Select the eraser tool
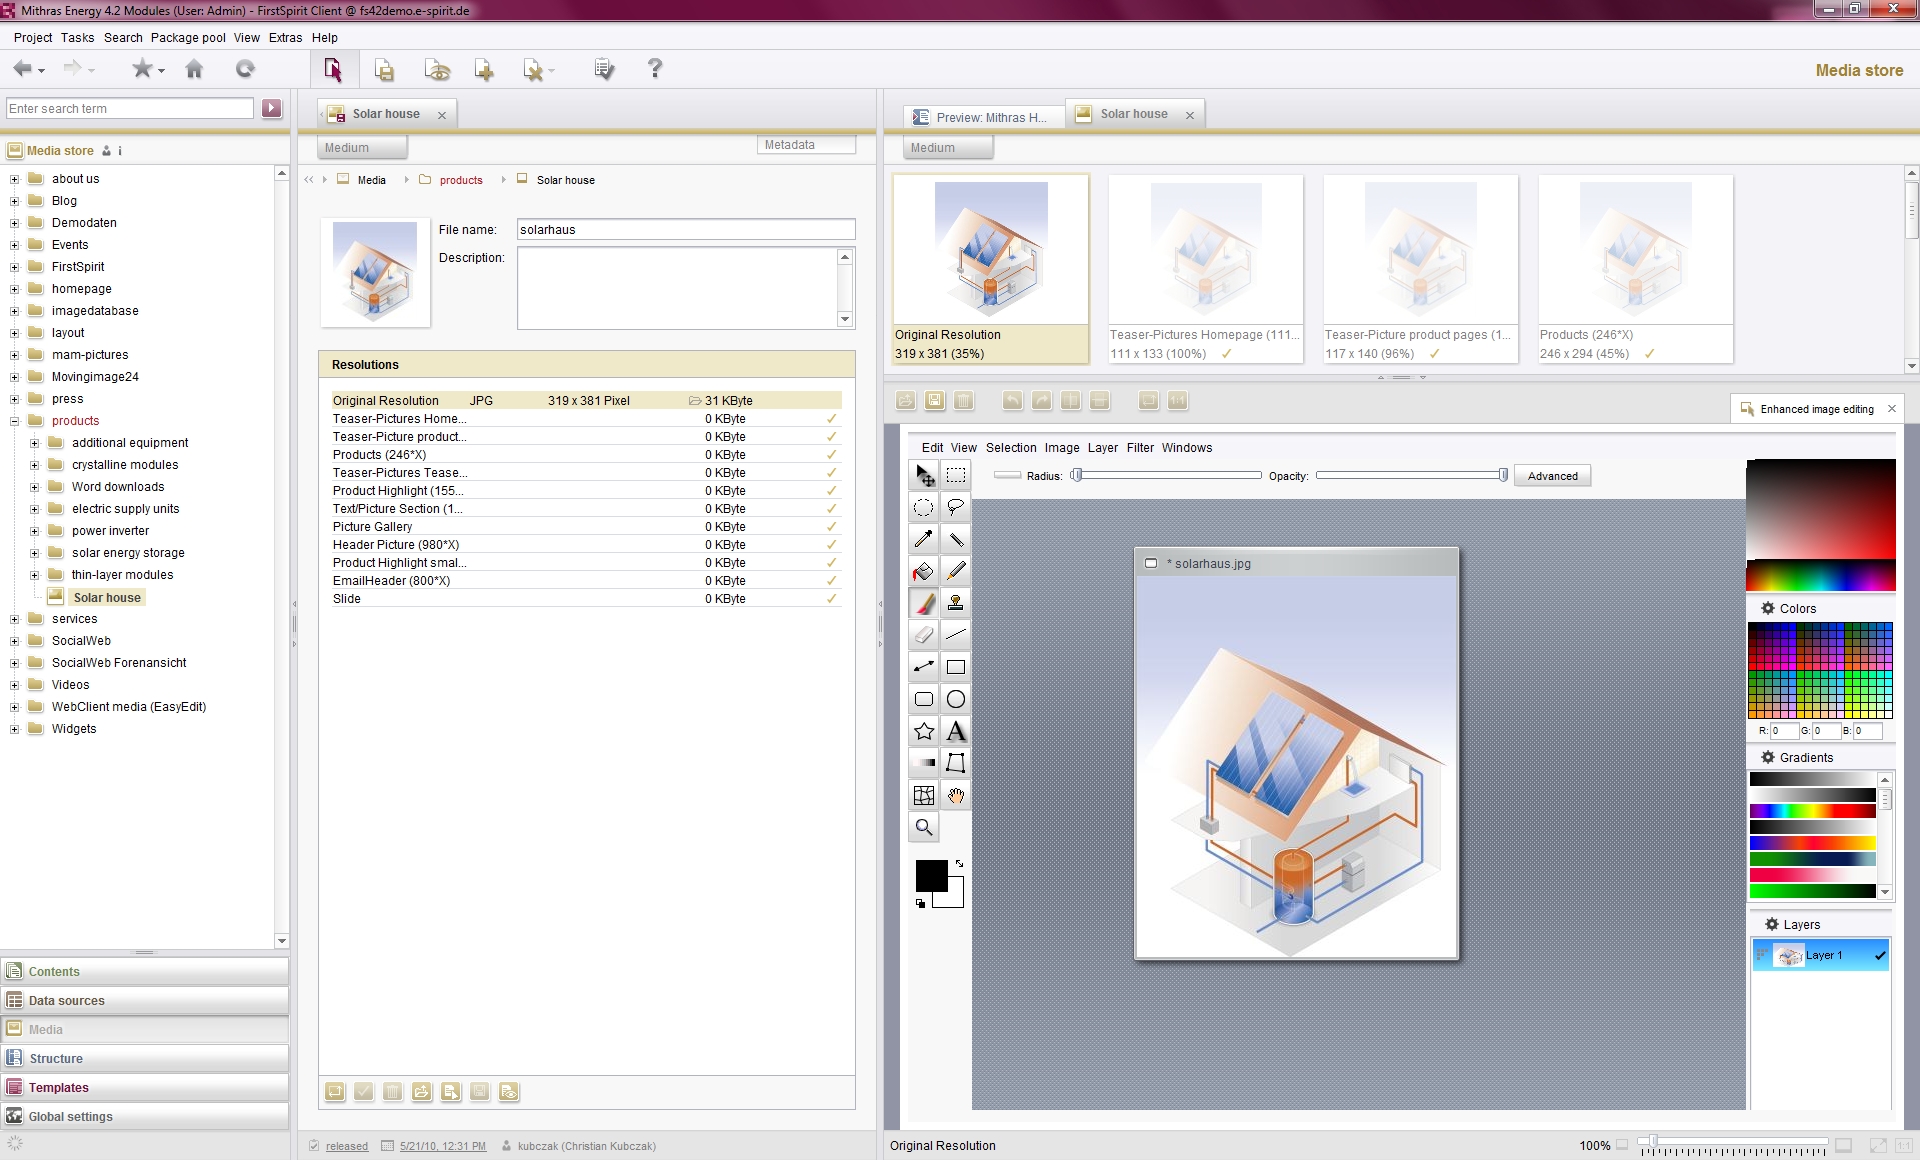Viewport: 1920px width, 1160px height. (923, 635)
